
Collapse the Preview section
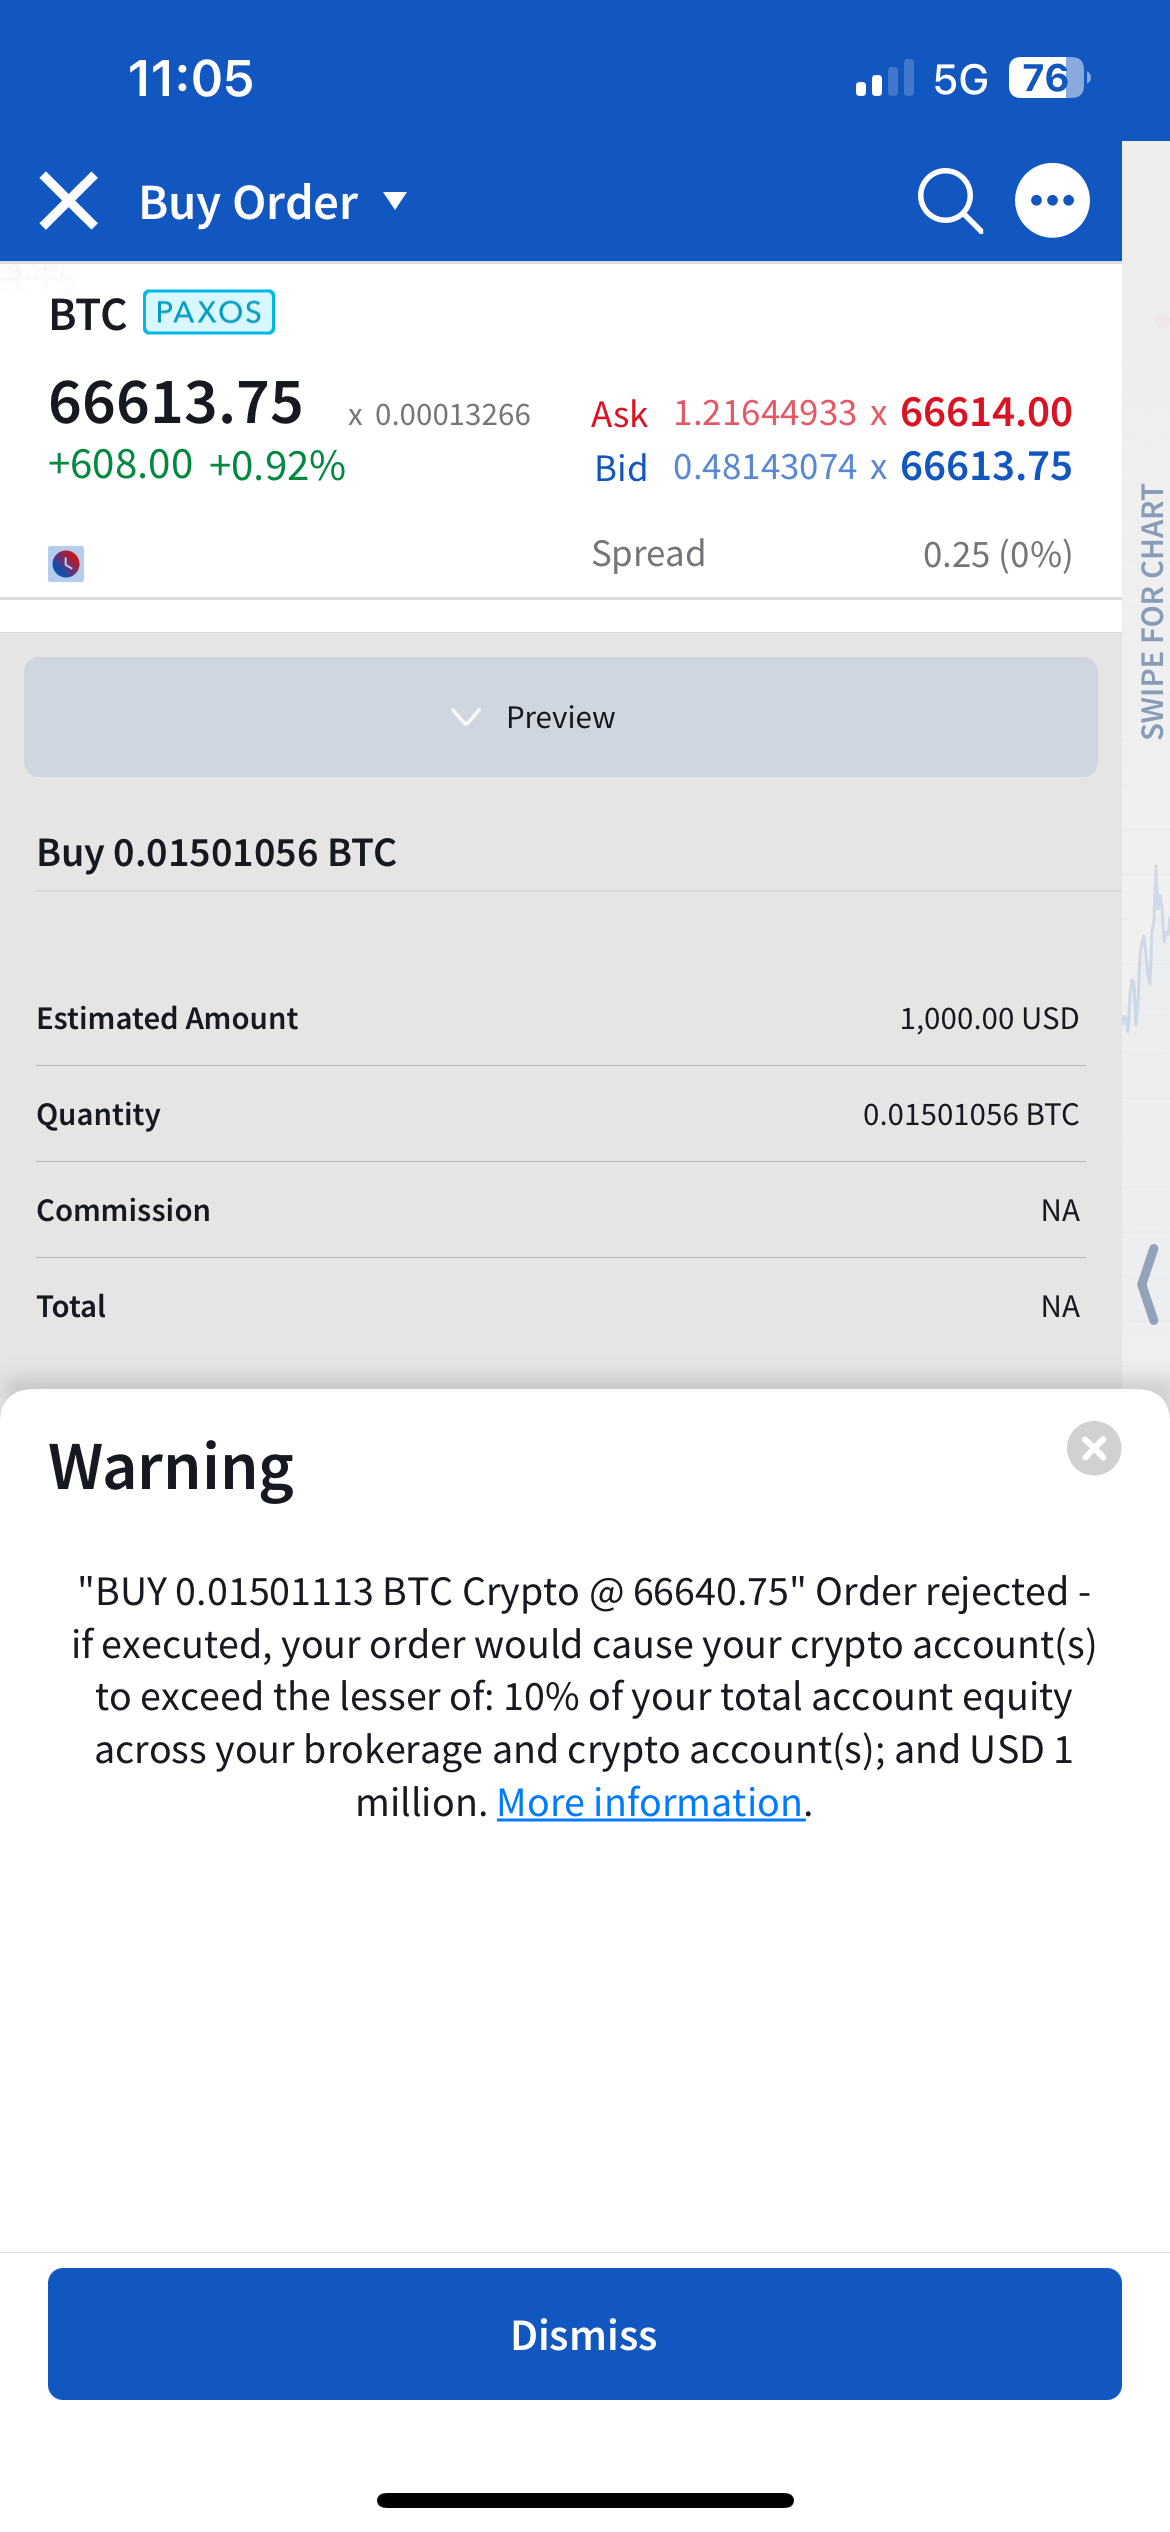click(560, 717)
